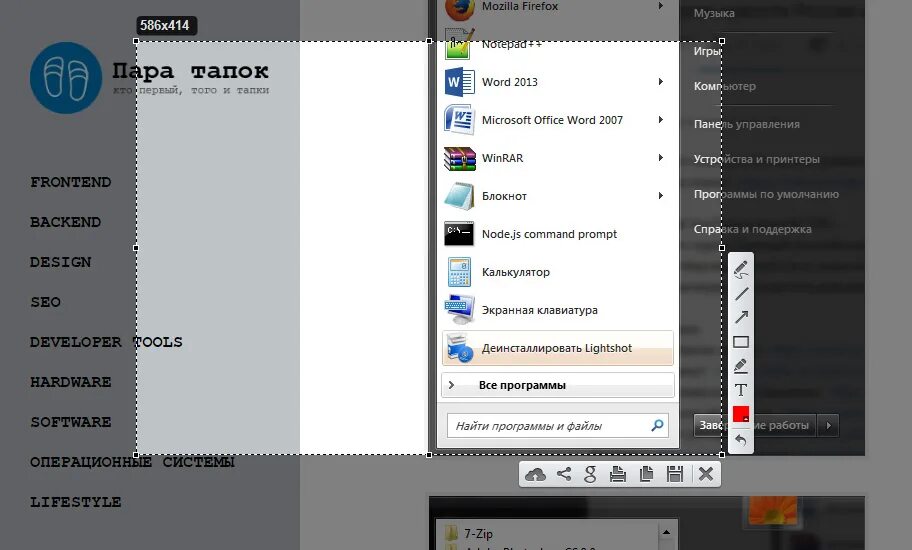Upload screenshot to the cloud
The width and height of the screenshot is (912, 550).
535,474
